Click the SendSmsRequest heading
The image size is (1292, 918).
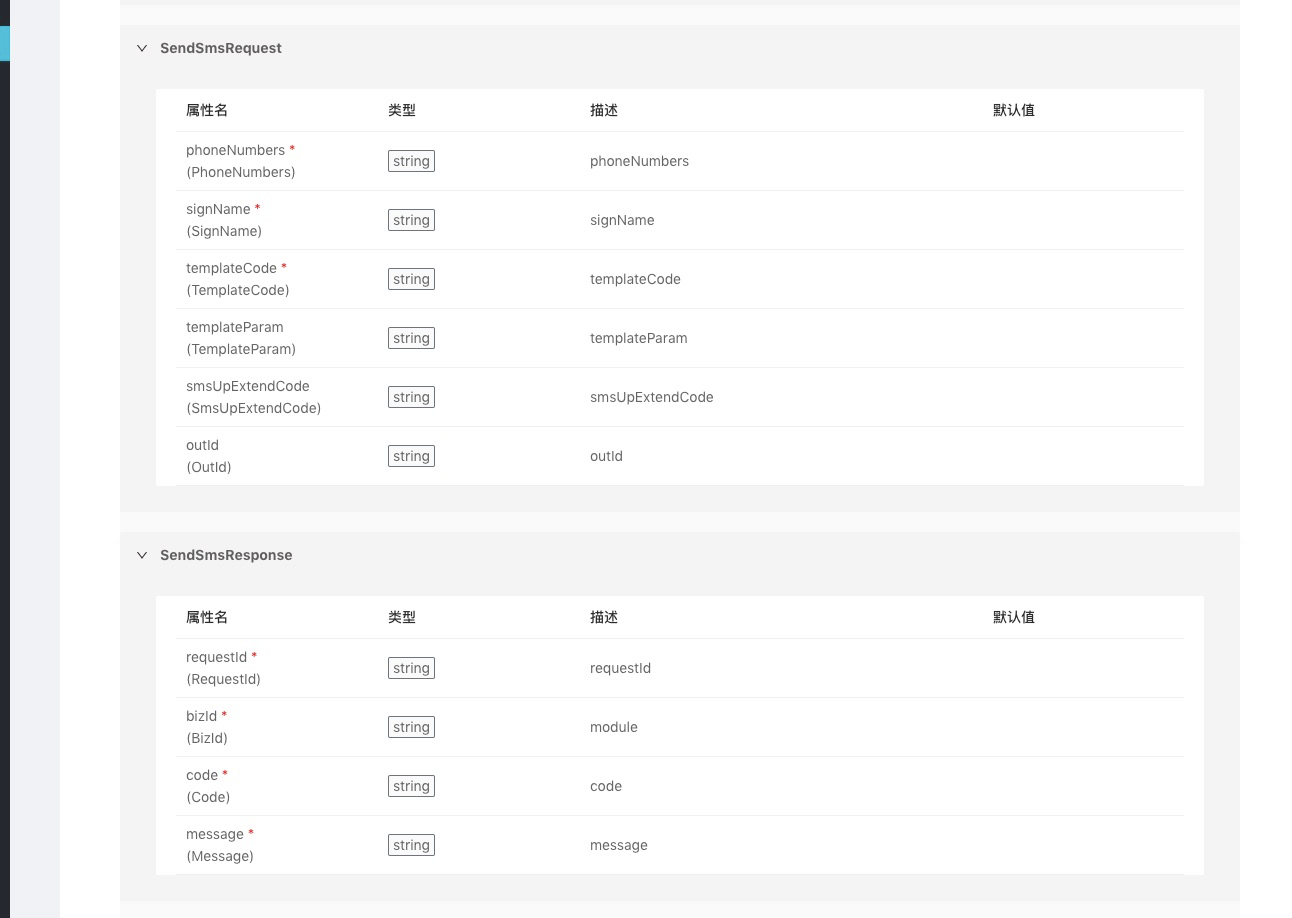[221, 48]
